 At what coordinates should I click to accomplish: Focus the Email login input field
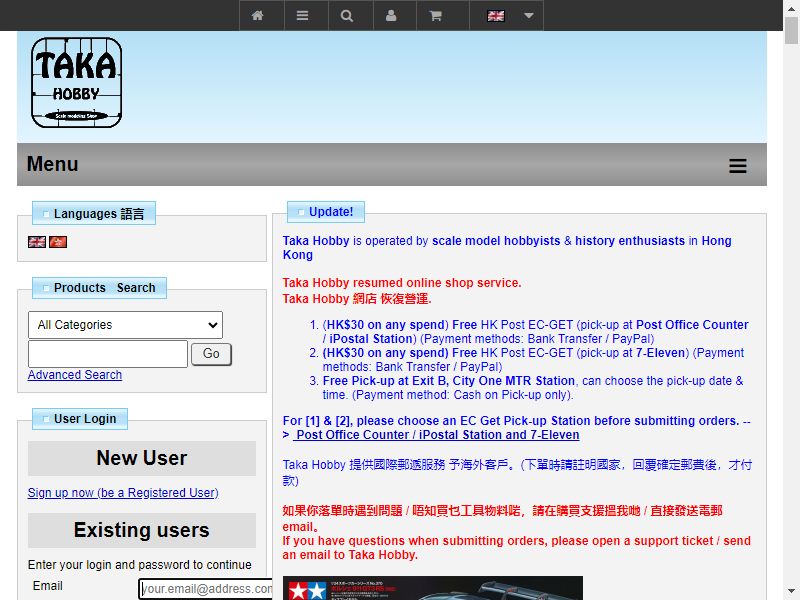point(206,589)
